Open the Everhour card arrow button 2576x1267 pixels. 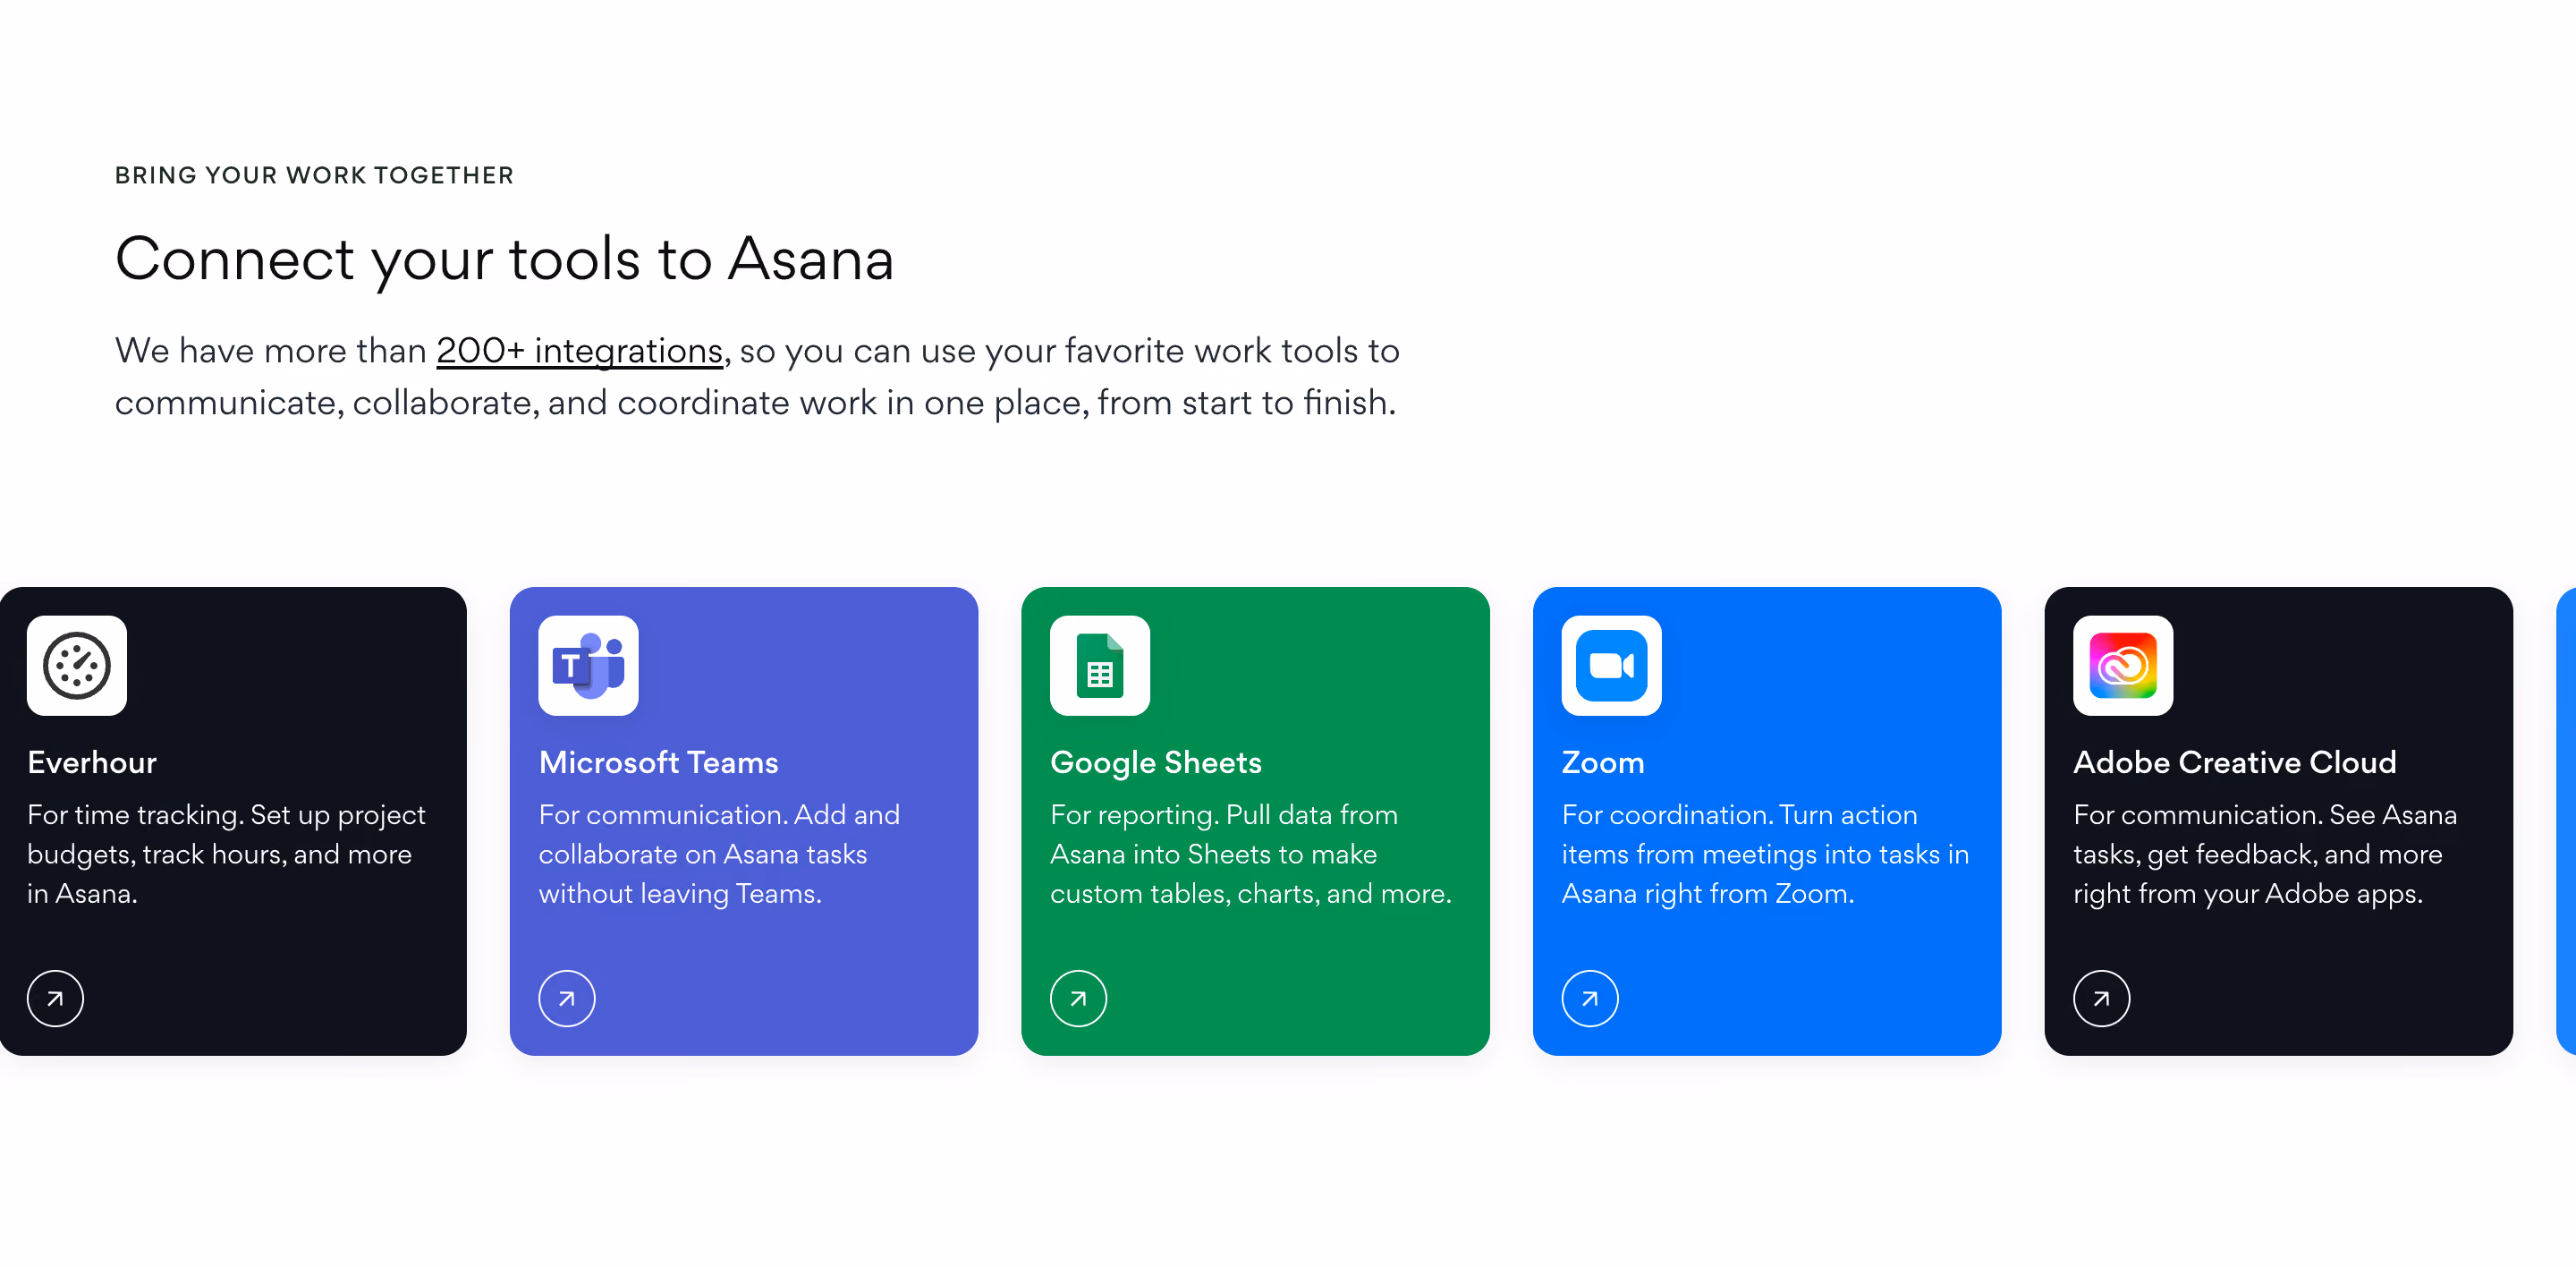[x=55, y=998]
